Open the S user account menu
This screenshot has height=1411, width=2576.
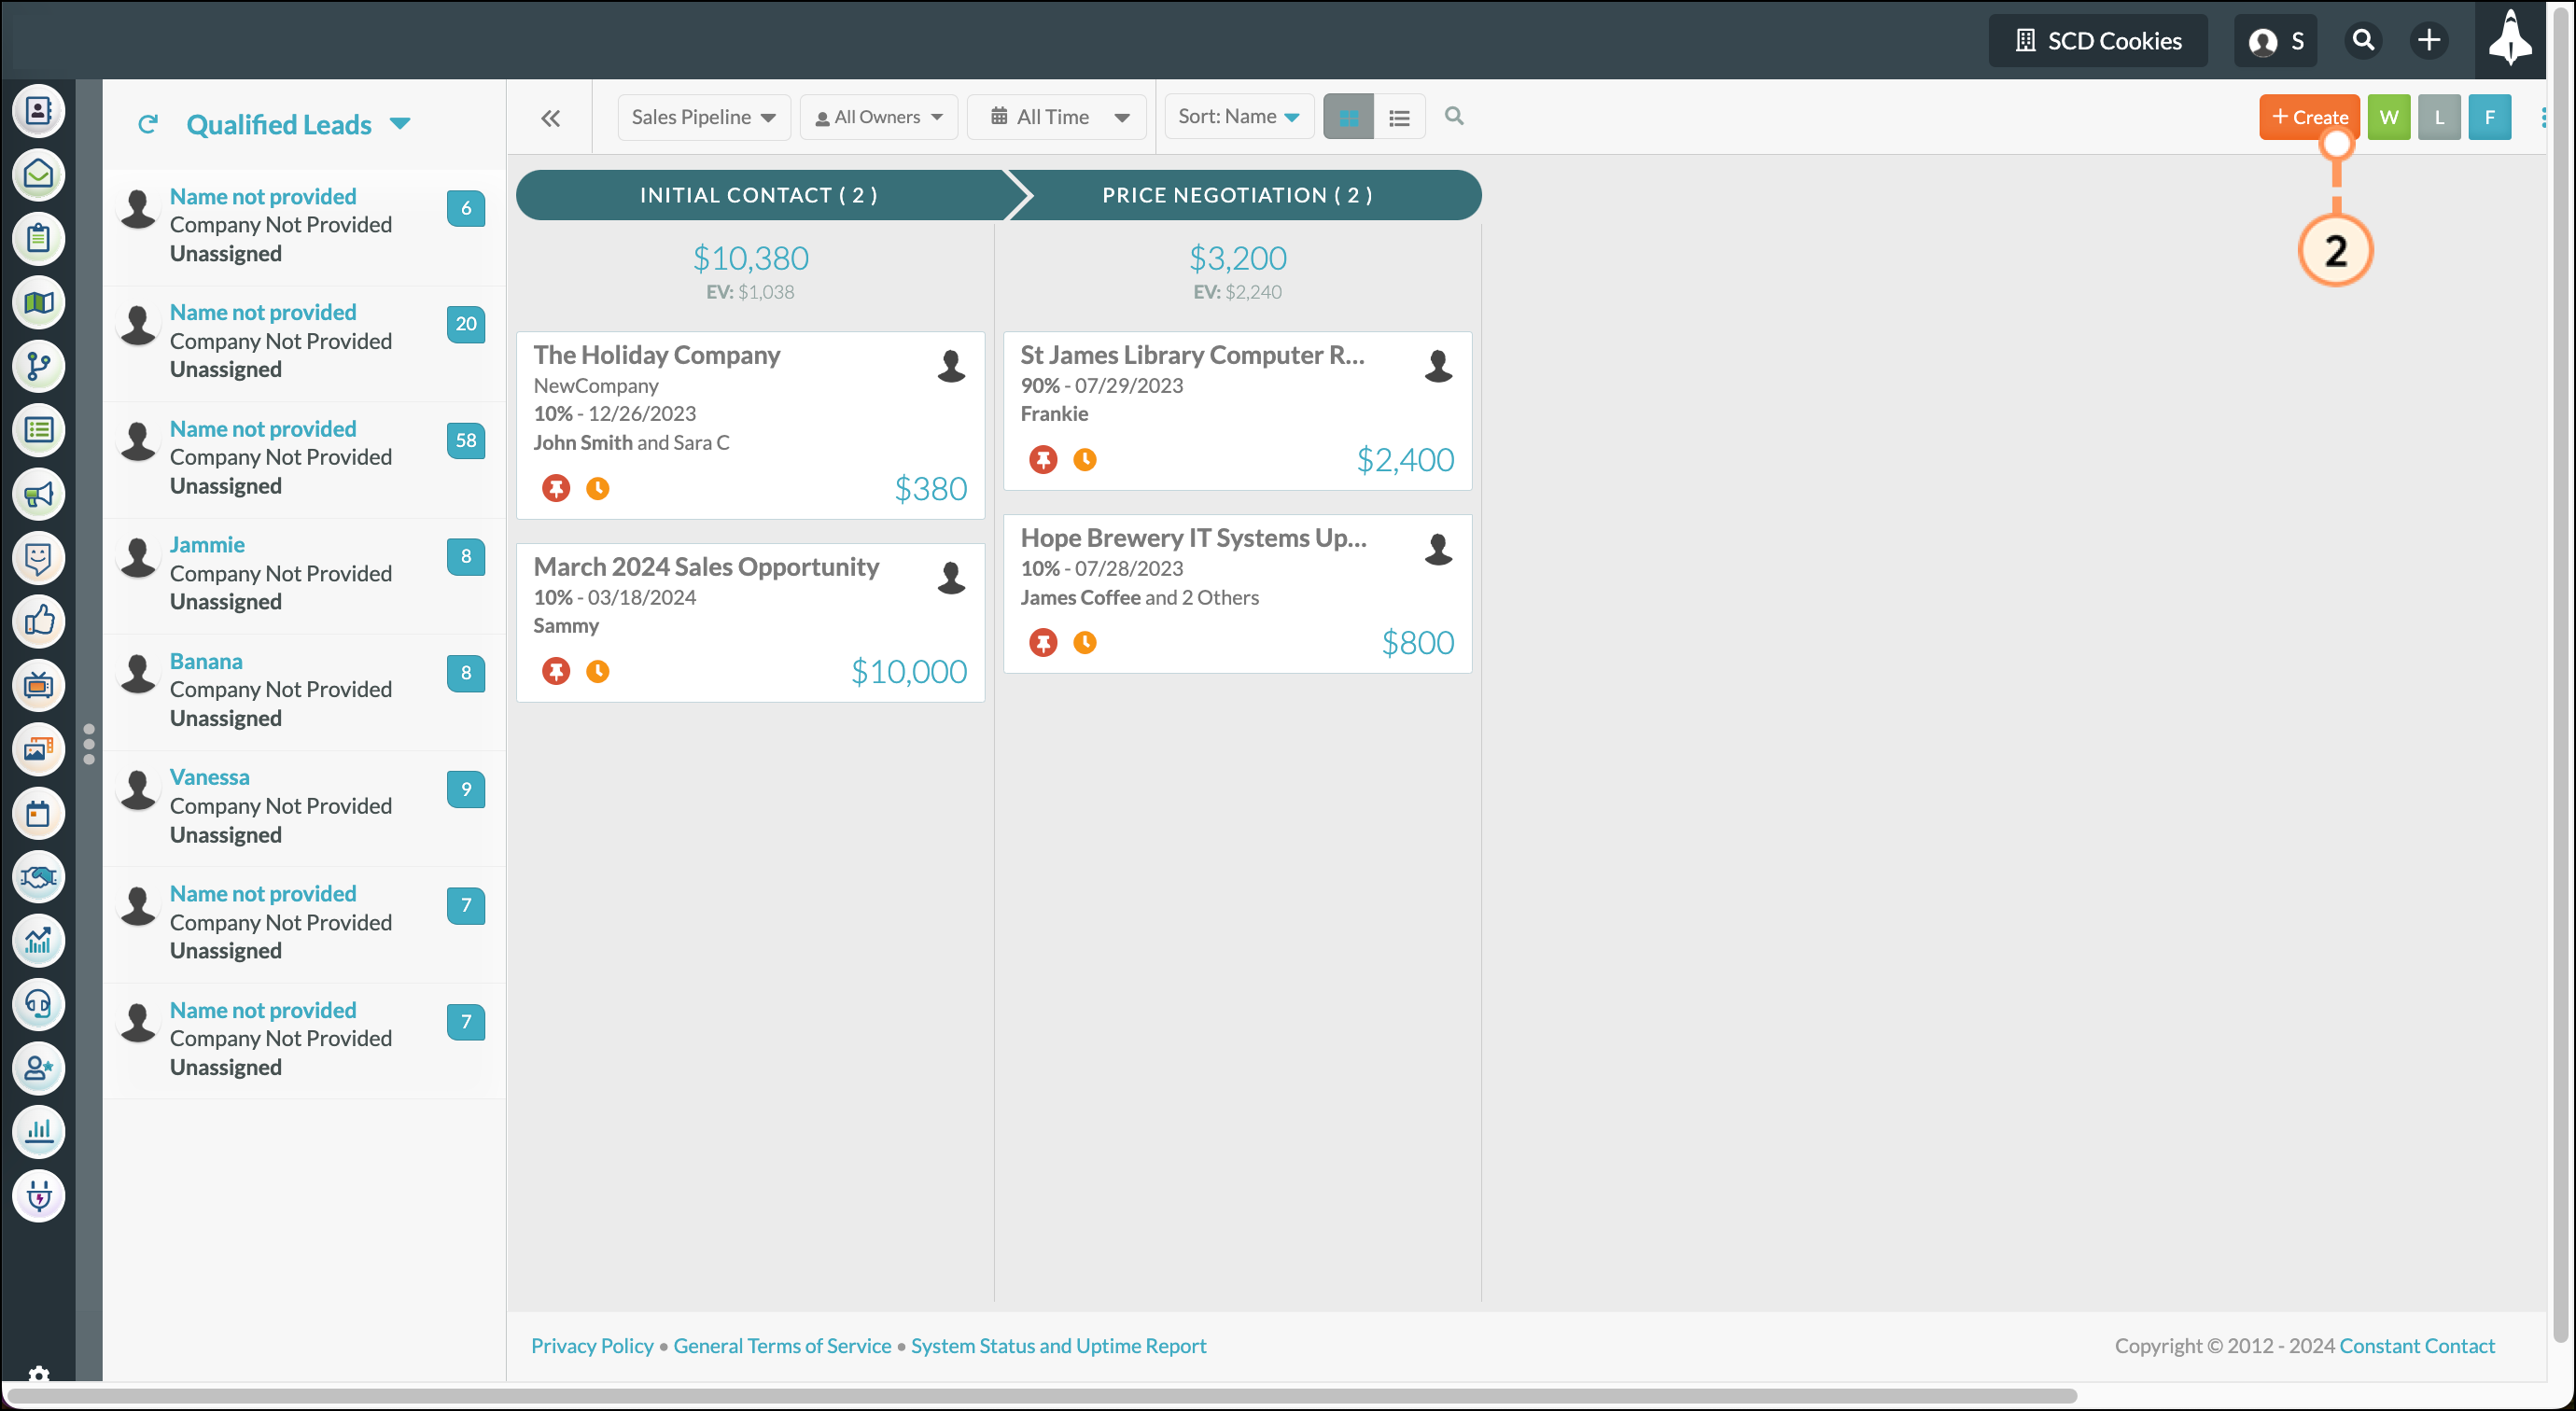tap(2276, 40)
